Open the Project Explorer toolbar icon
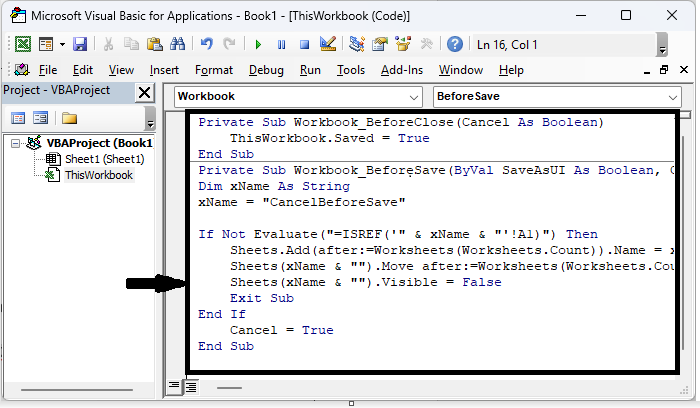This screenshot has width=700, height=408. (357, 44)
